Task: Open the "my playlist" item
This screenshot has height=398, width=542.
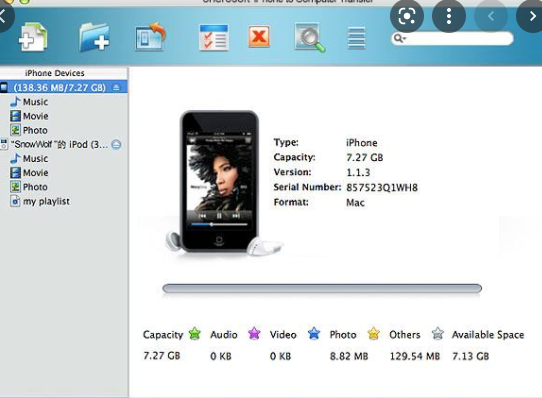Action: 40,201
